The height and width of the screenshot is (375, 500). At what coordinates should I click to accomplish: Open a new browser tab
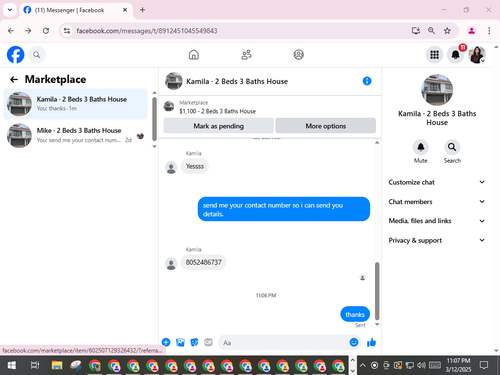142,10
